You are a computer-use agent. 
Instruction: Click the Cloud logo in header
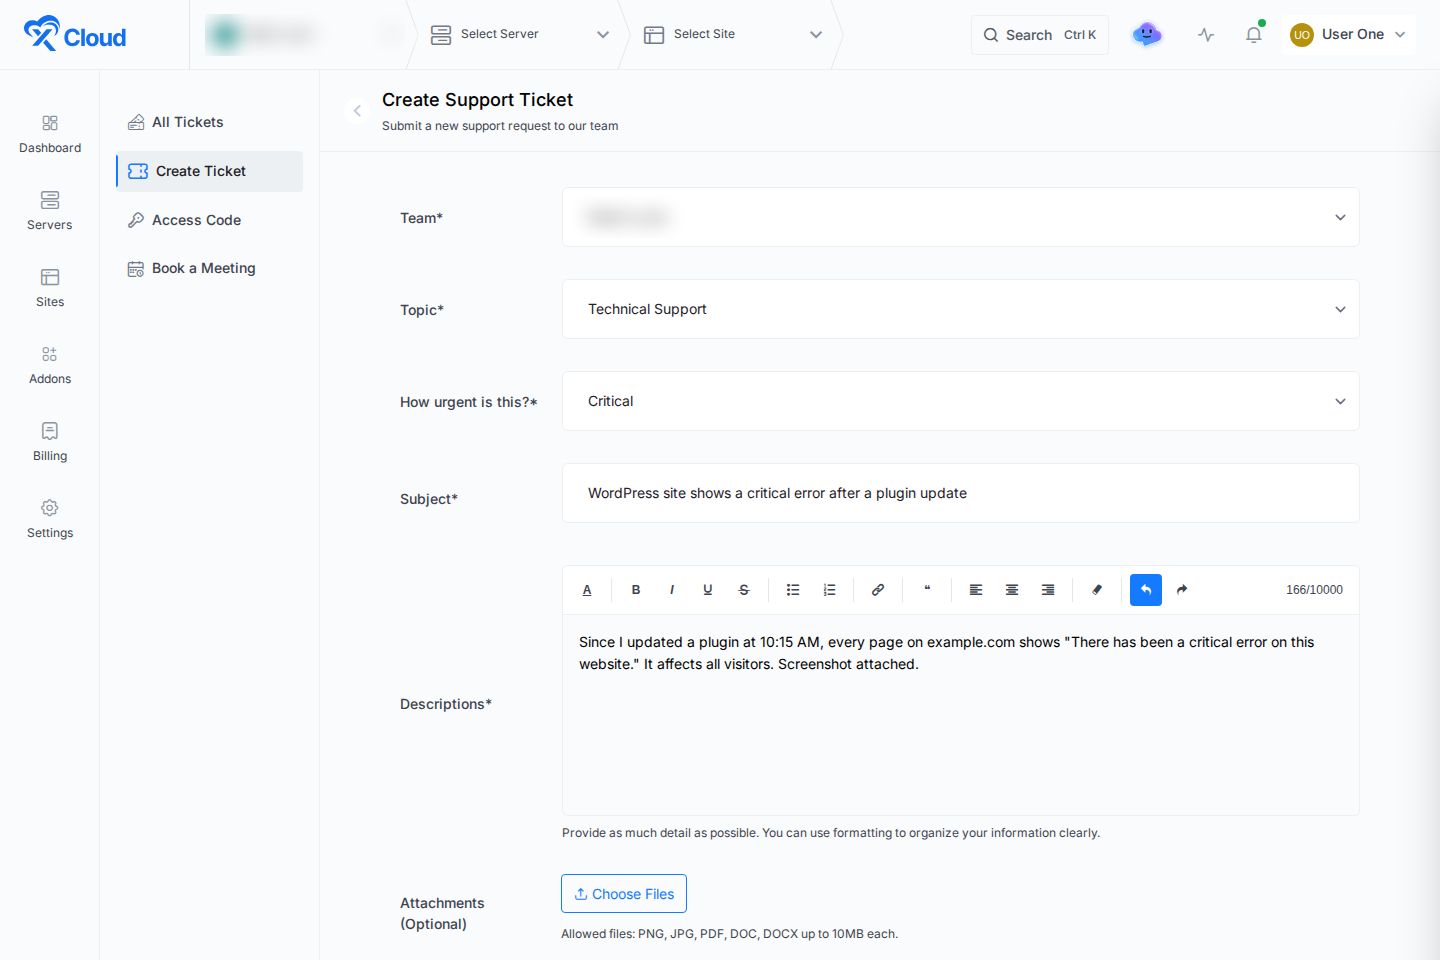(x=75, y=35)
